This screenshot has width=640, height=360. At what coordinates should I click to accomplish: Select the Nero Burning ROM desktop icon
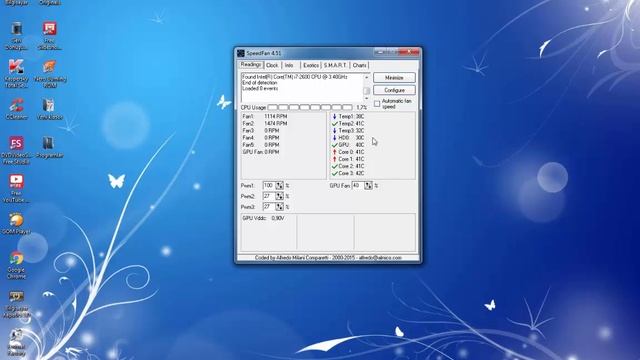click(x=50, y=73)
